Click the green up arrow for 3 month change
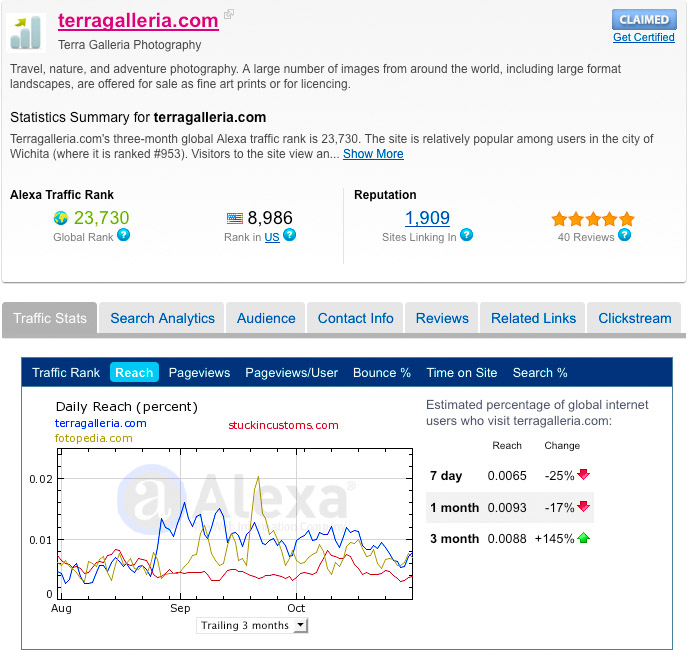The height and width of the screenshot is (650, 689). coord(584,538)
